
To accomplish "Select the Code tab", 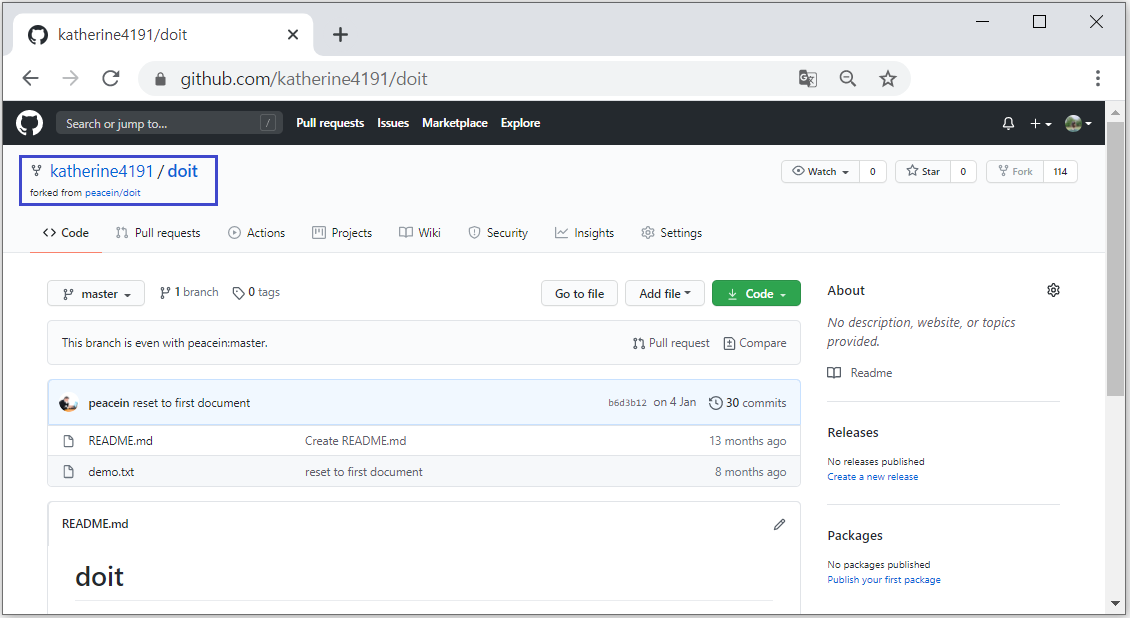I will [66, 233].
